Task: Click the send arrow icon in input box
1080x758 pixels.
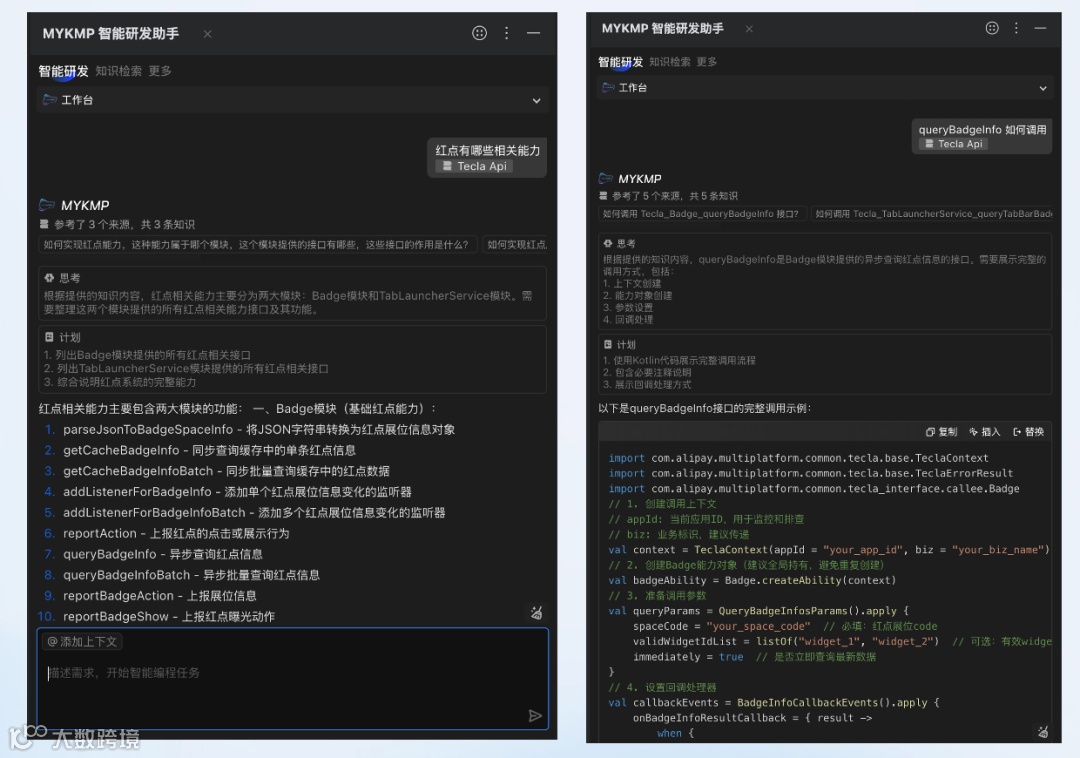Action: coord(535,716)
